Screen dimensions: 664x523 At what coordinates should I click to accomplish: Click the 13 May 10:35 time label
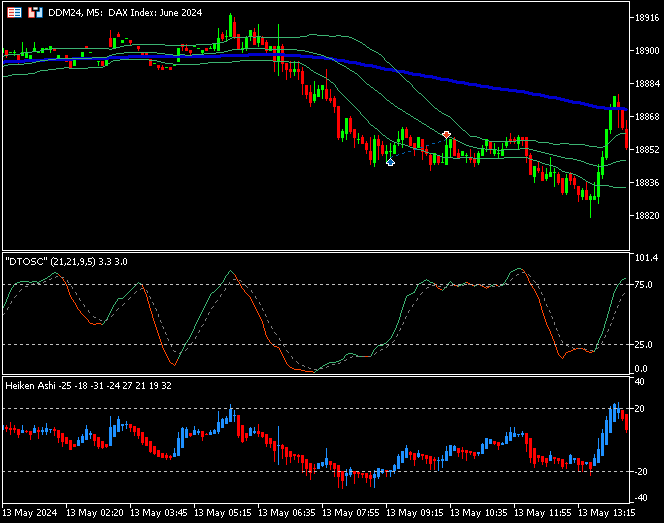pos(479,513)
